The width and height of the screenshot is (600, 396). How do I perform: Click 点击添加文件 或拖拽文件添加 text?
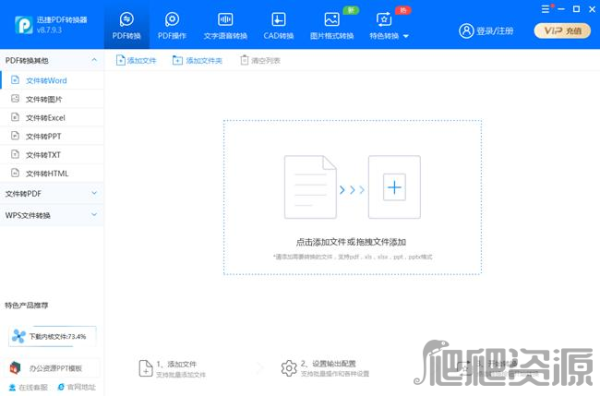351,242
